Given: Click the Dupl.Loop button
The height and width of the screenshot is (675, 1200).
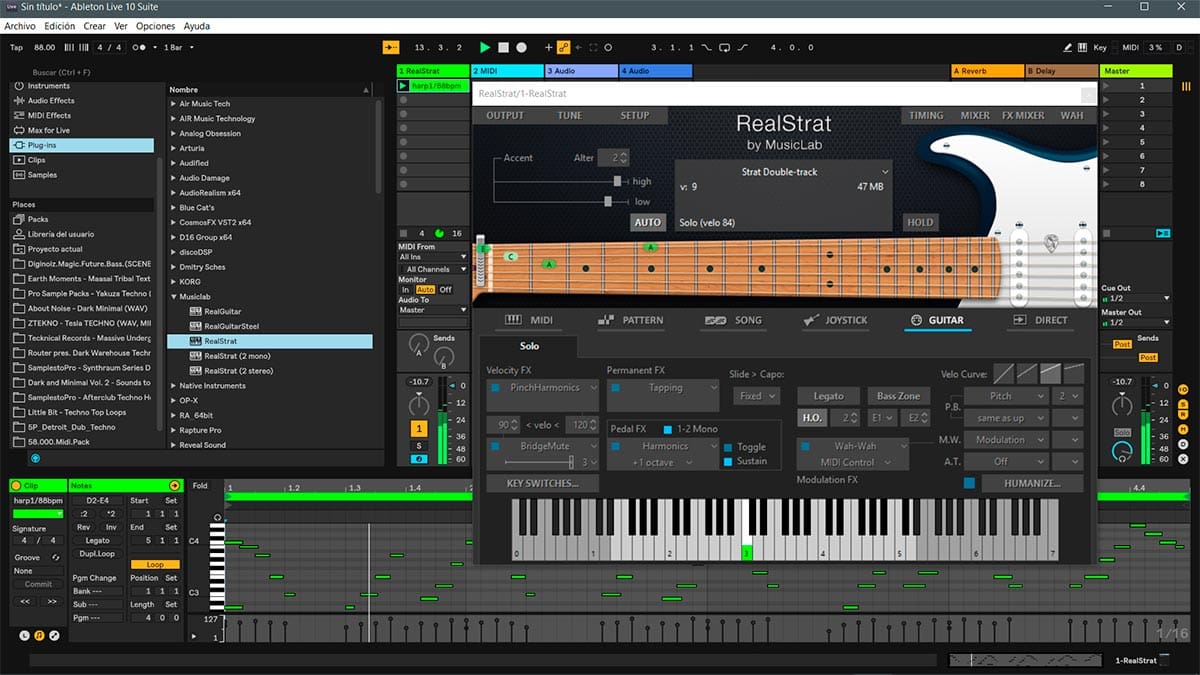Looking at the screenshot, I should [x=97, y=553].
